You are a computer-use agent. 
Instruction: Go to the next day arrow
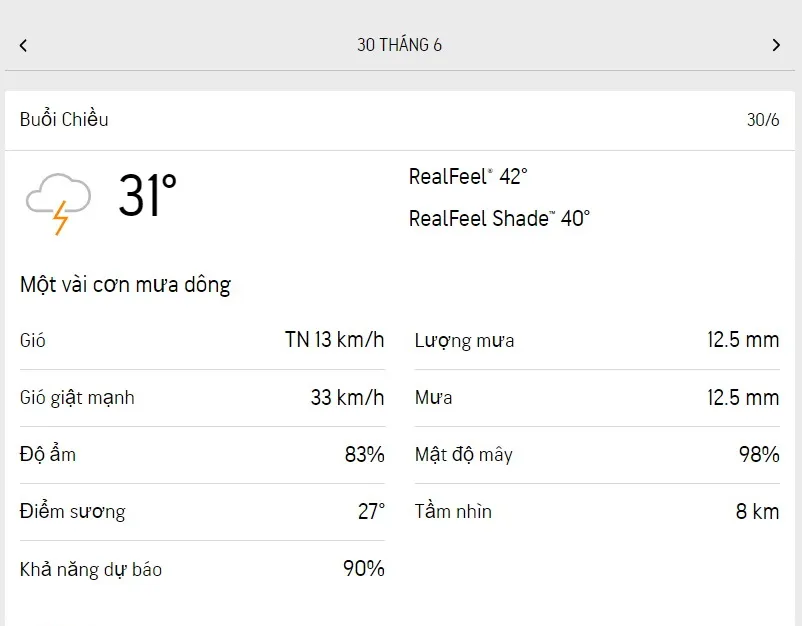coord(776,45)
